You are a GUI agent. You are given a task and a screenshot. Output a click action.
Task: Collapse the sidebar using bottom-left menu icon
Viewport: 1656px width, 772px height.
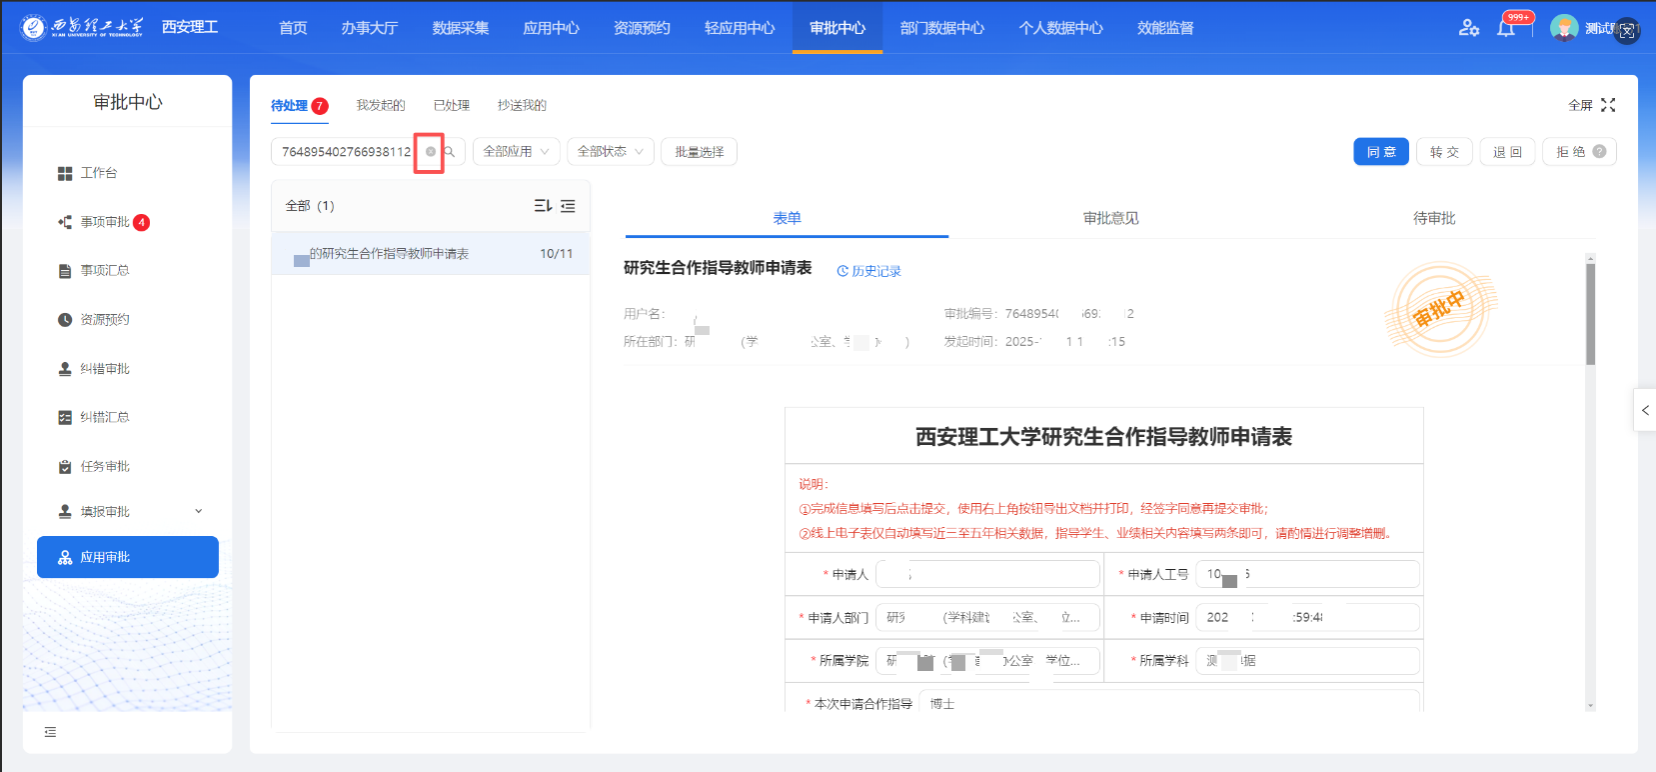50,733
